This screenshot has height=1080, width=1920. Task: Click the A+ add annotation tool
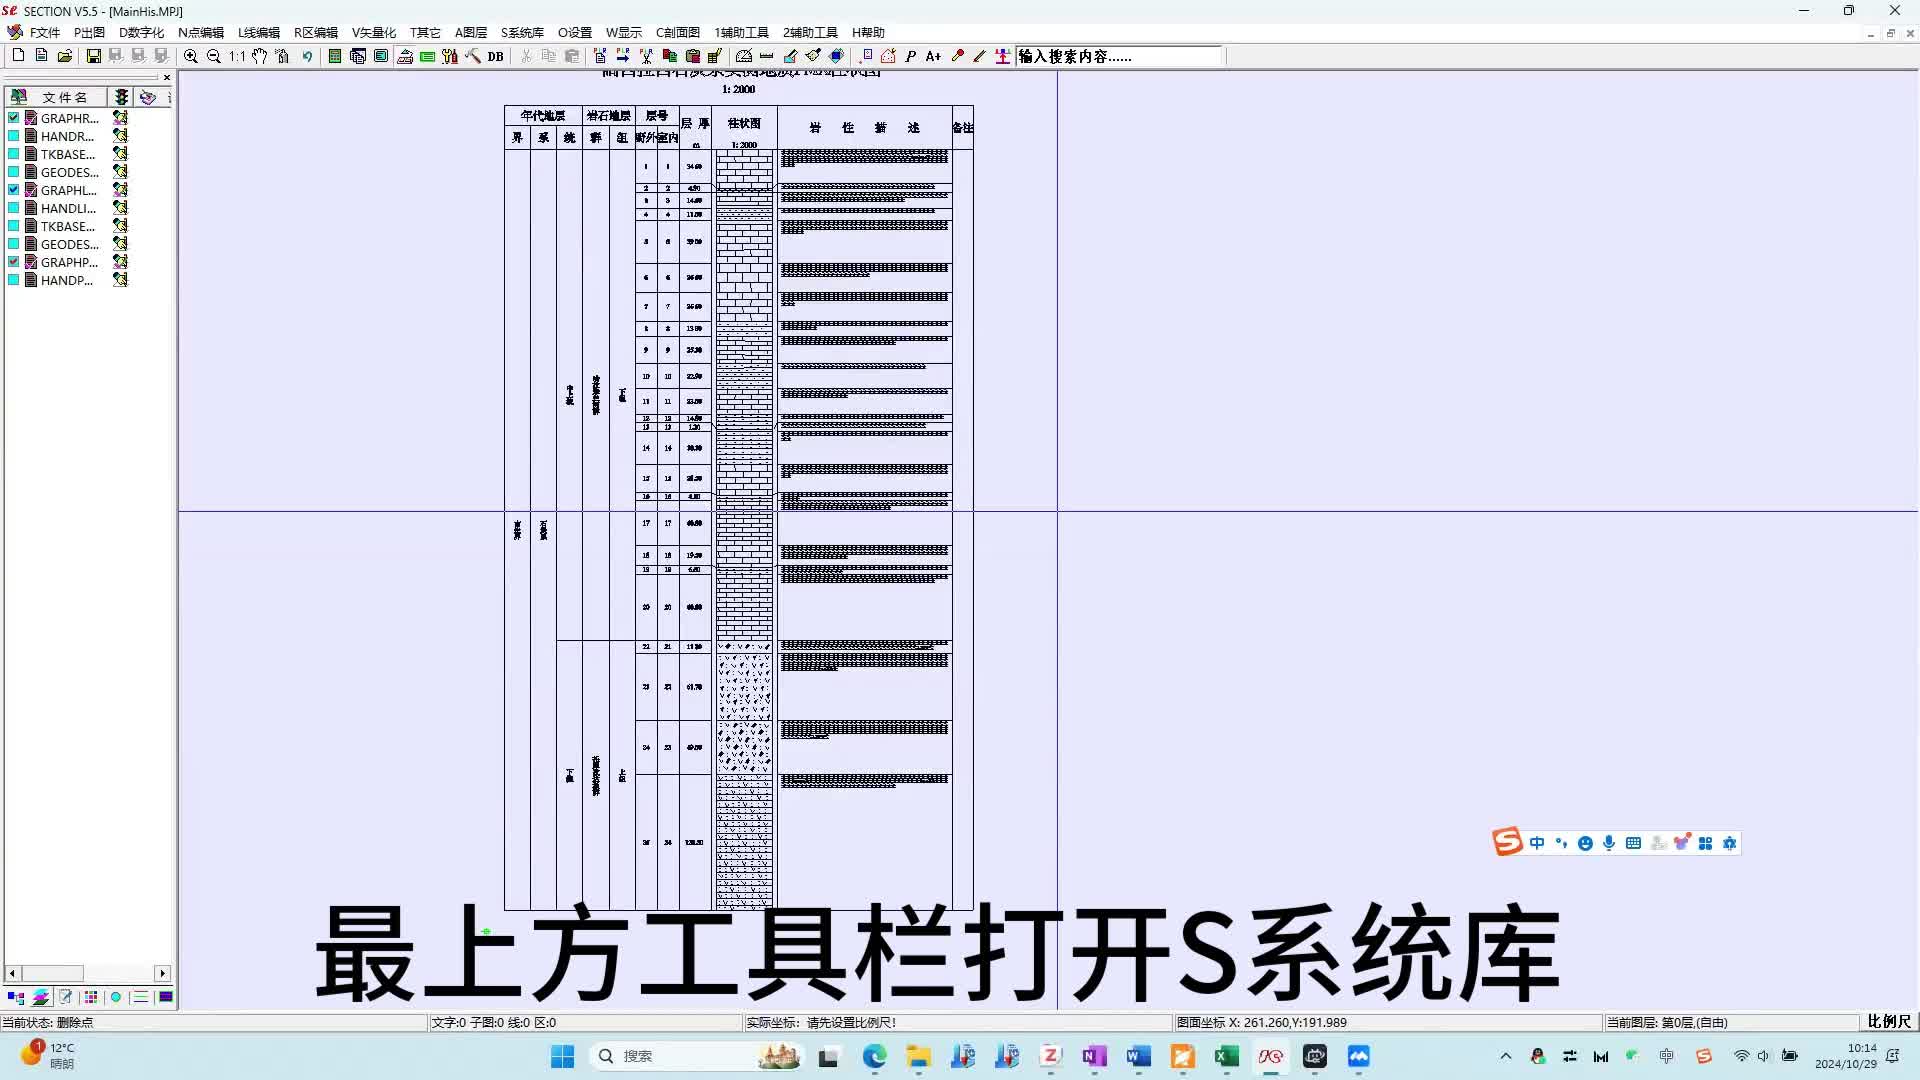[x=933, y=56]
